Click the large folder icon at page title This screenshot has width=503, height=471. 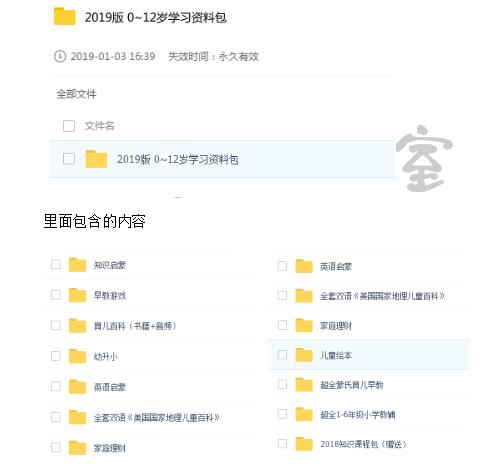[65, 16]
